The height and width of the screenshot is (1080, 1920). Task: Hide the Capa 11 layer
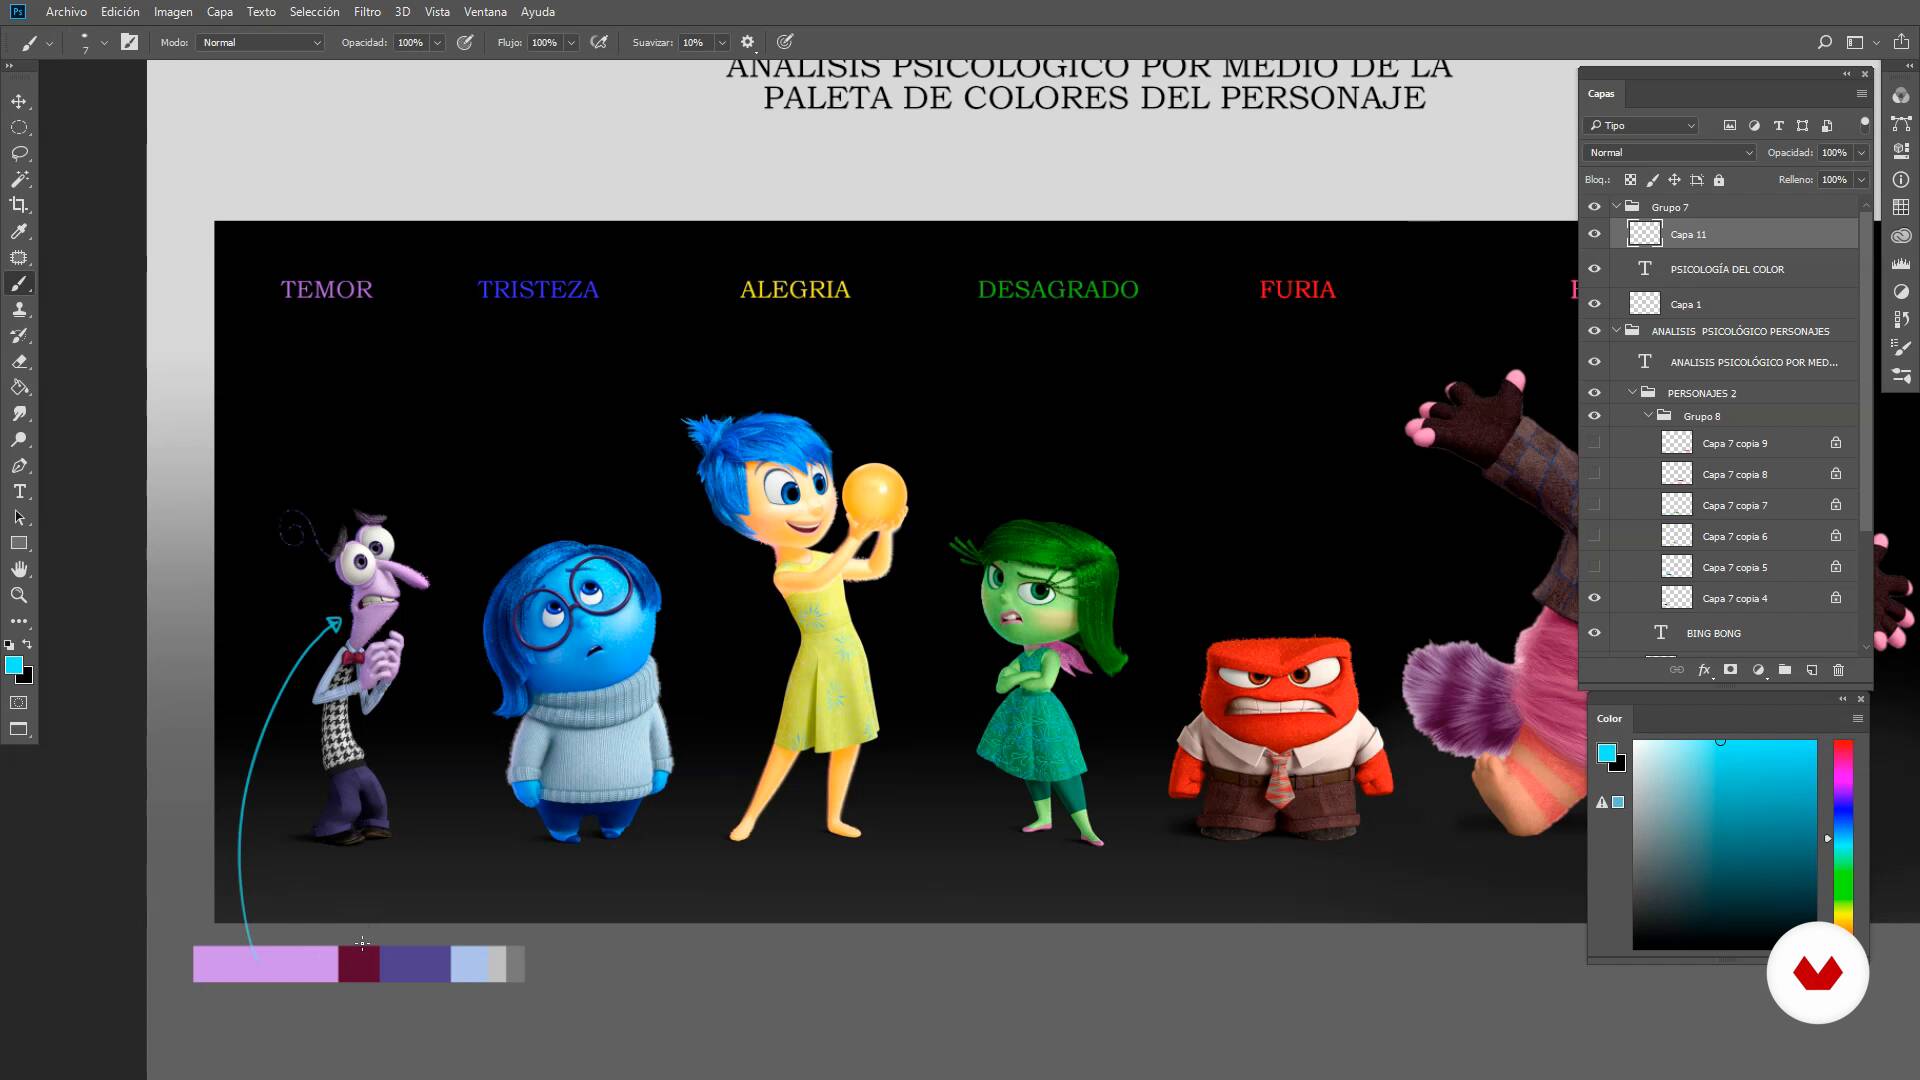click(x=1594, y=234)
